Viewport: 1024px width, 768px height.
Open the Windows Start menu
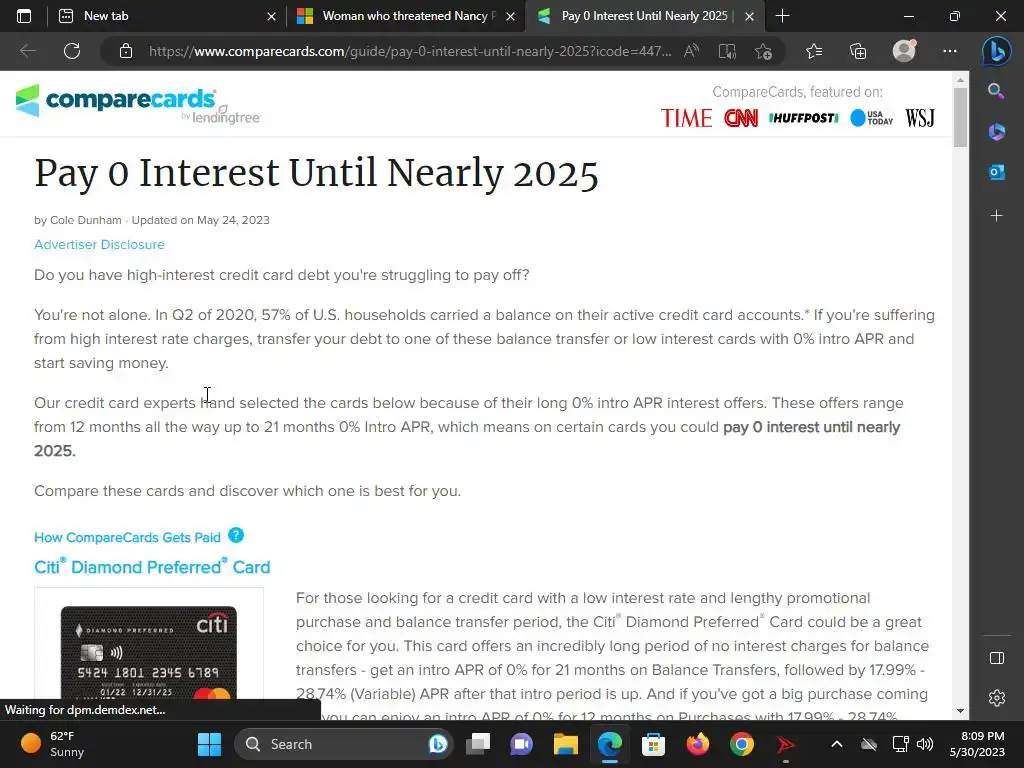tap(210, 744)
